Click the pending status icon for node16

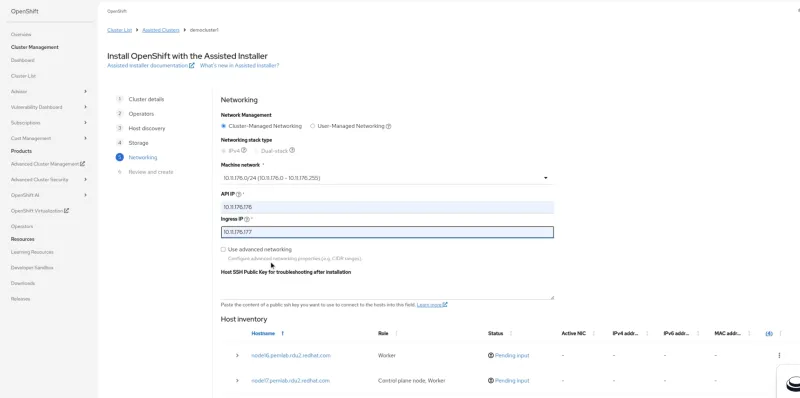pos(491,355)
